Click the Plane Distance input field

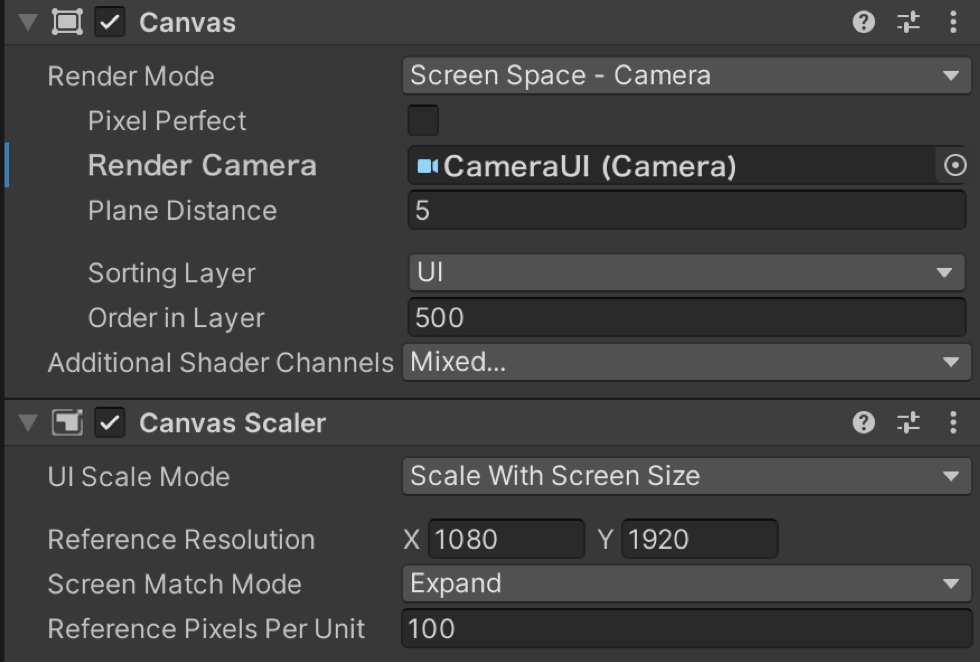(x=686, y=211)
